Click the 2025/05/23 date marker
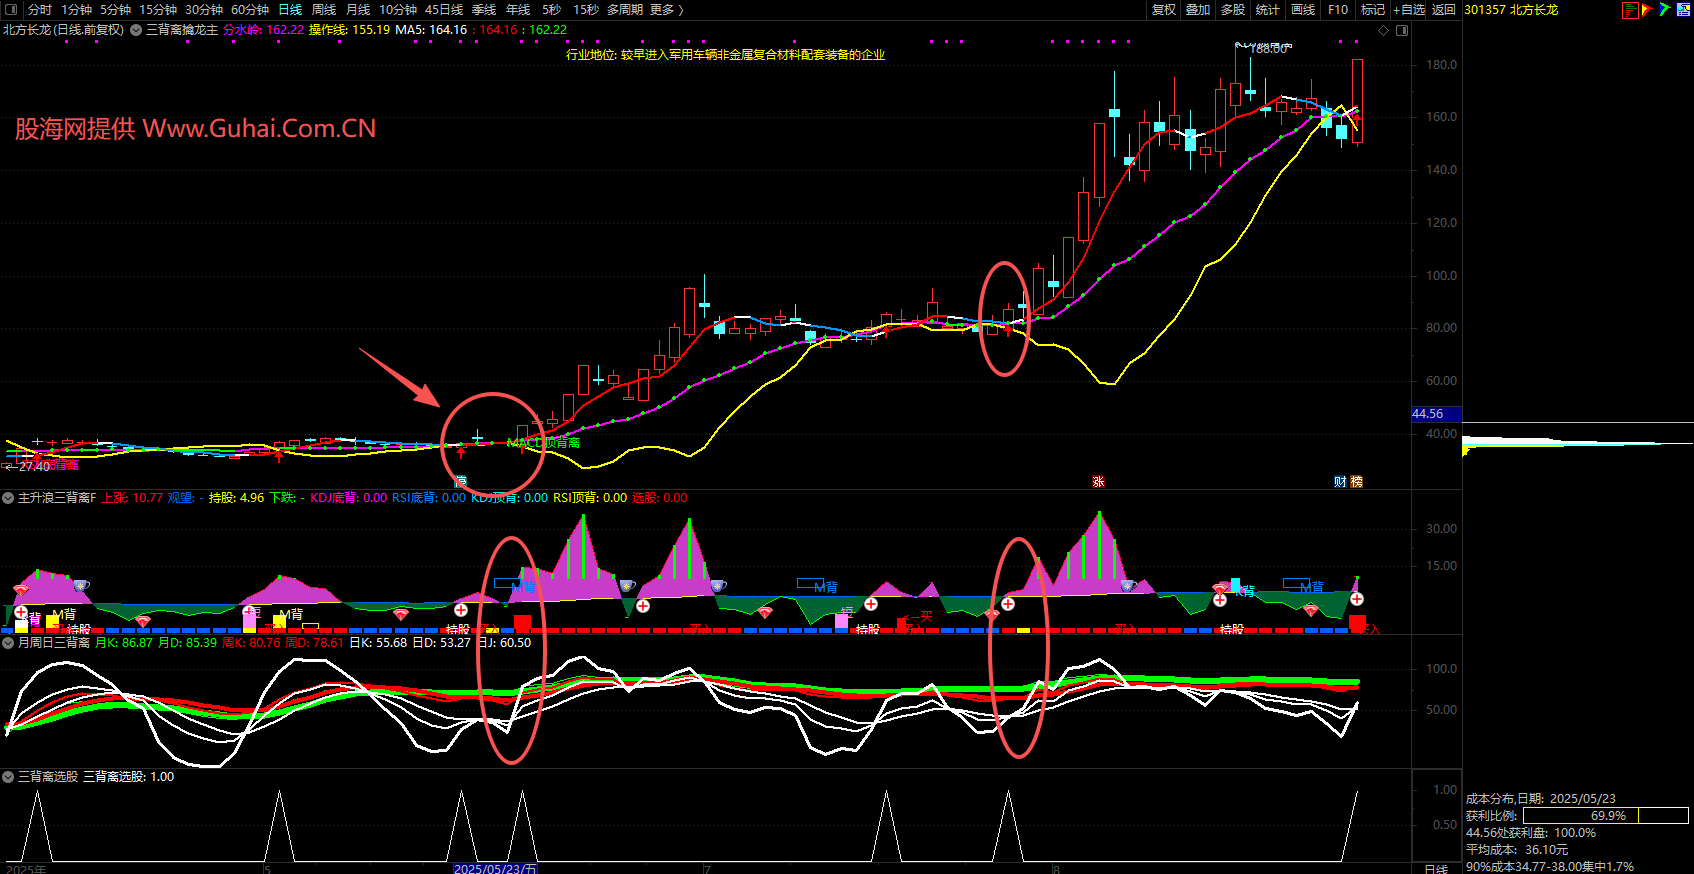 pyautogui.click(x=495, y=869)
